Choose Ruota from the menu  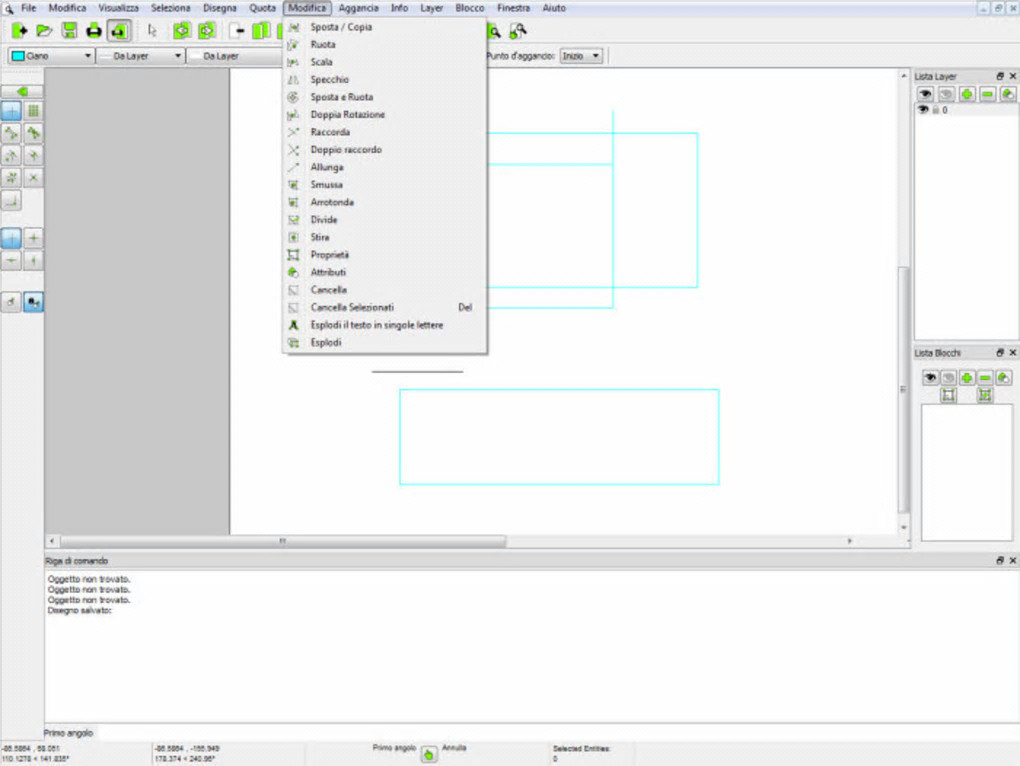384,44
